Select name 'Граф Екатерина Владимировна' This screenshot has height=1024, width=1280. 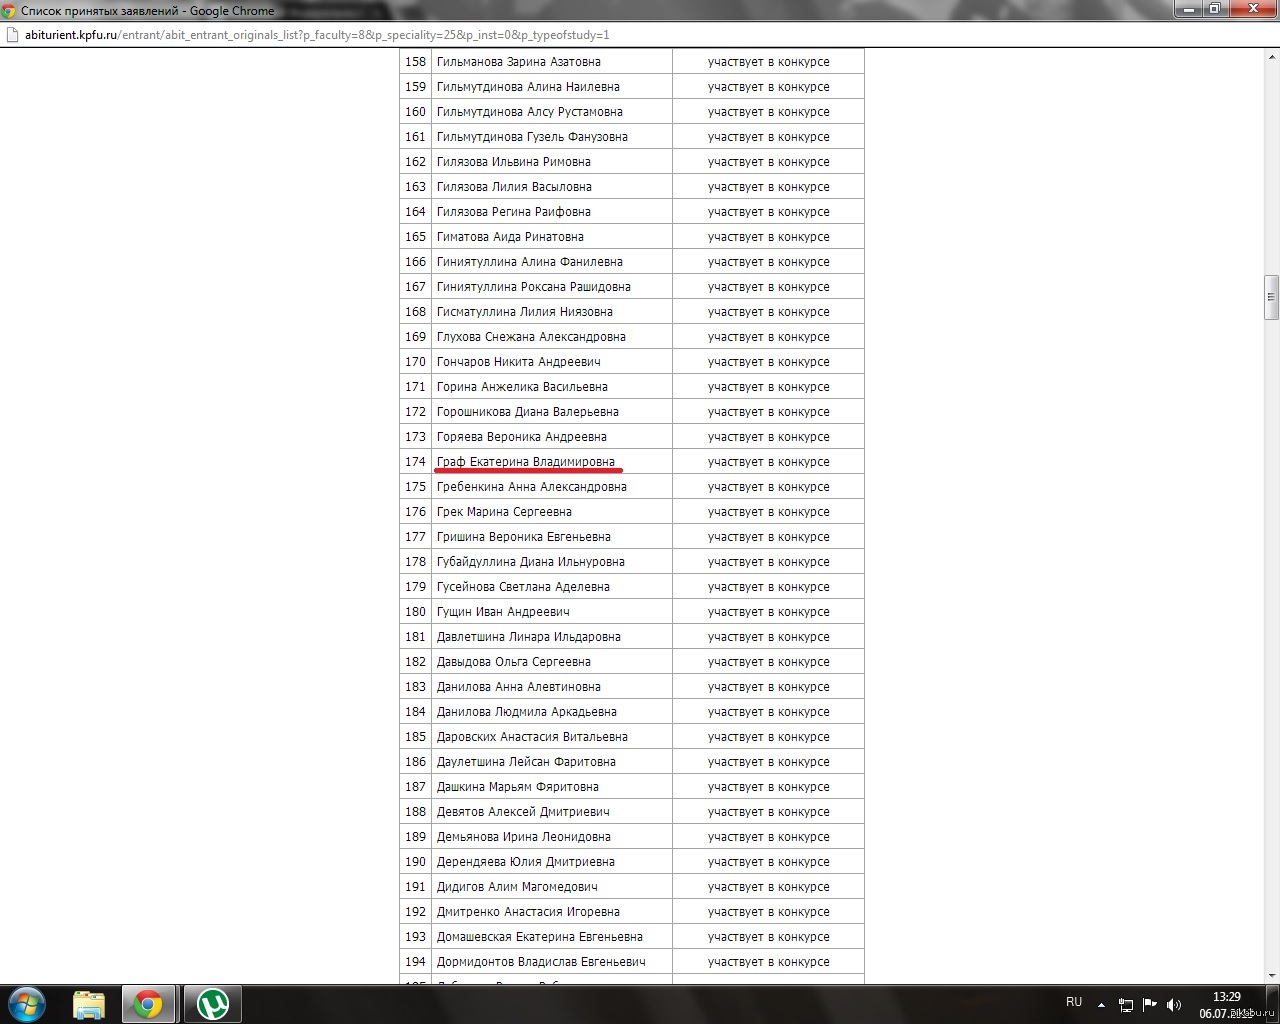pyautogui.click(x=526, y=462)
